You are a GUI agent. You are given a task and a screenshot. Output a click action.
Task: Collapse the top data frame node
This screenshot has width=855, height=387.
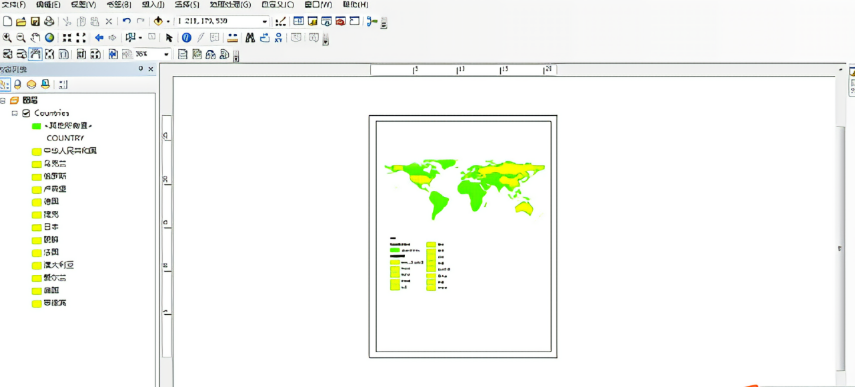pos(3,100)
